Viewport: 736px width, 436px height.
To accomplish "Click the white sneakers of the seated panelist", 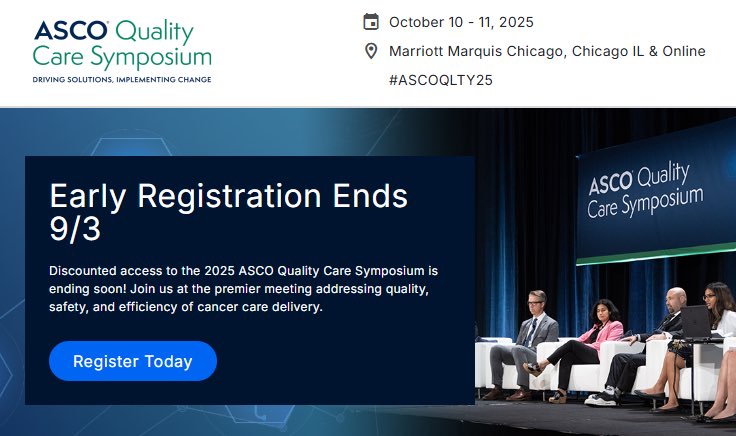I will [601, 397].
